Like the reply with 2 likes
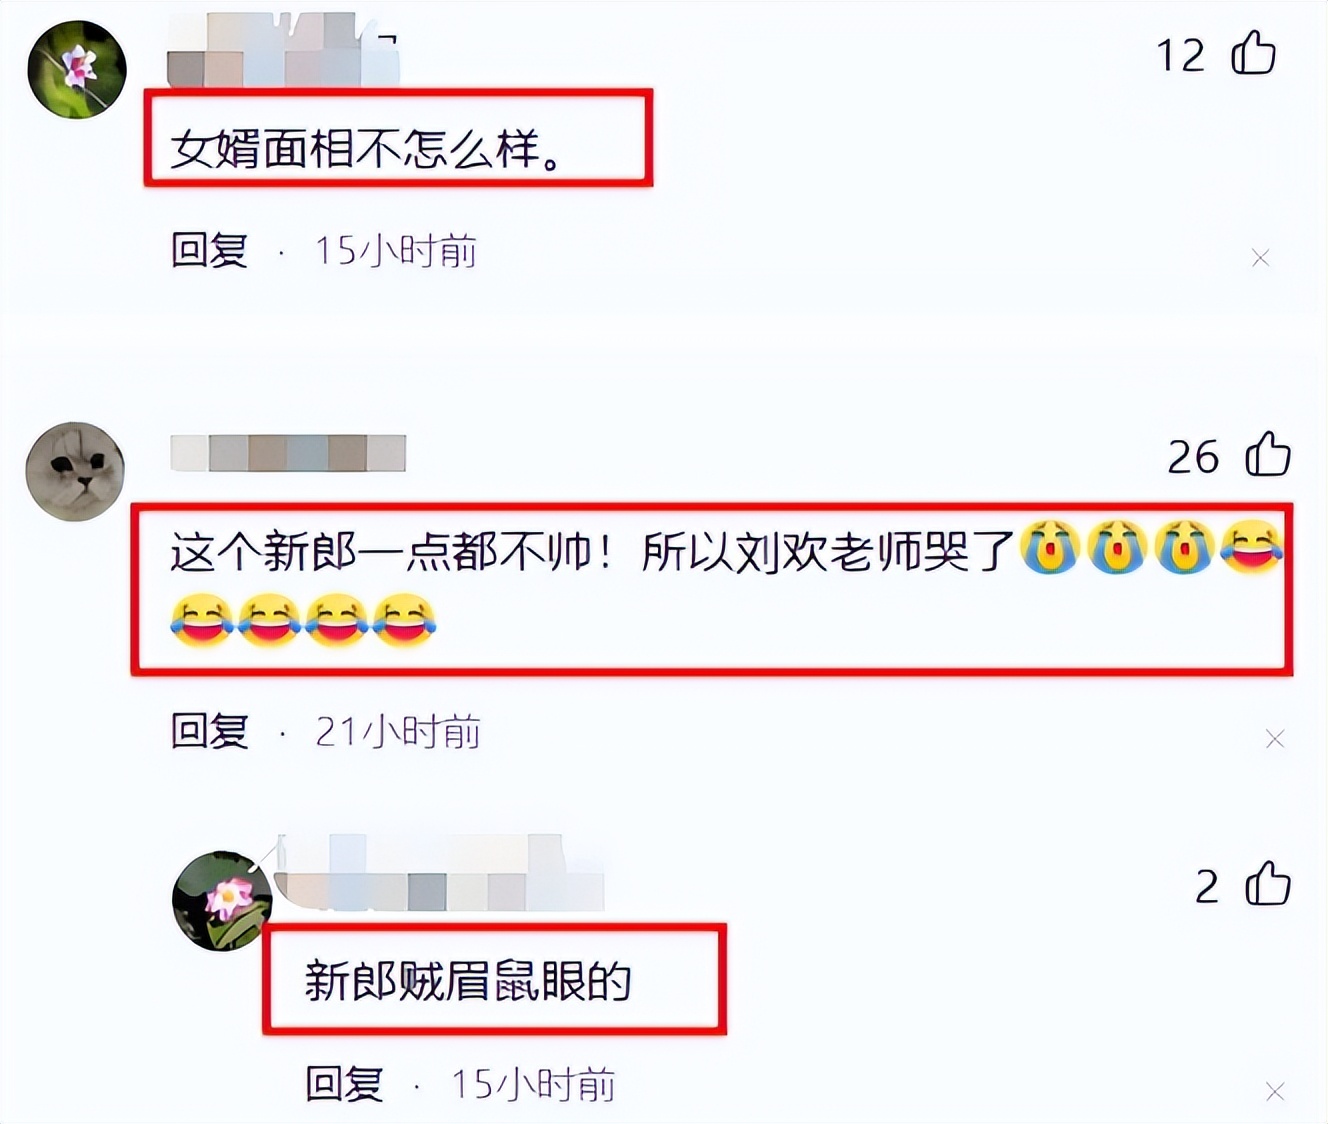1328x1124 pixels. pos(1268,884)
